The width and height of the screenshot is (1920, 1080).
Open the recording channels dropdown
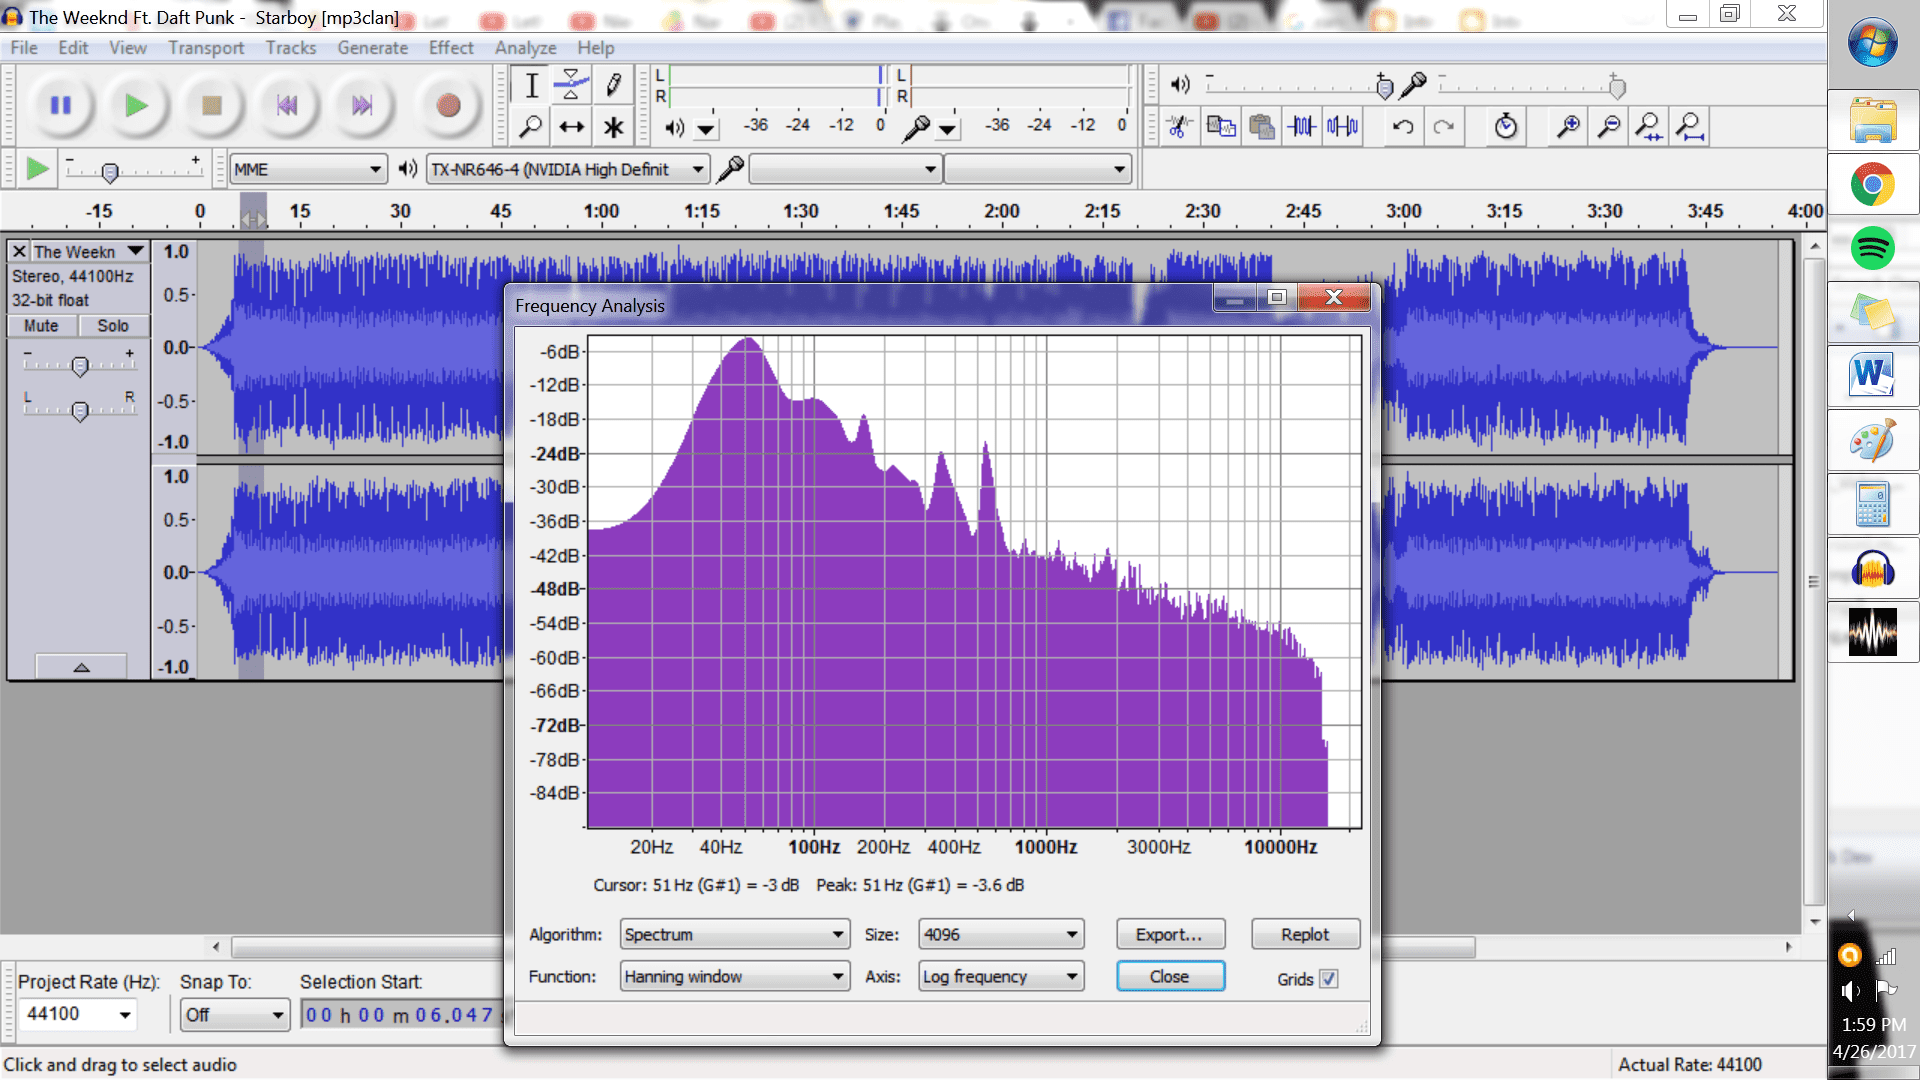(1037, 169)
